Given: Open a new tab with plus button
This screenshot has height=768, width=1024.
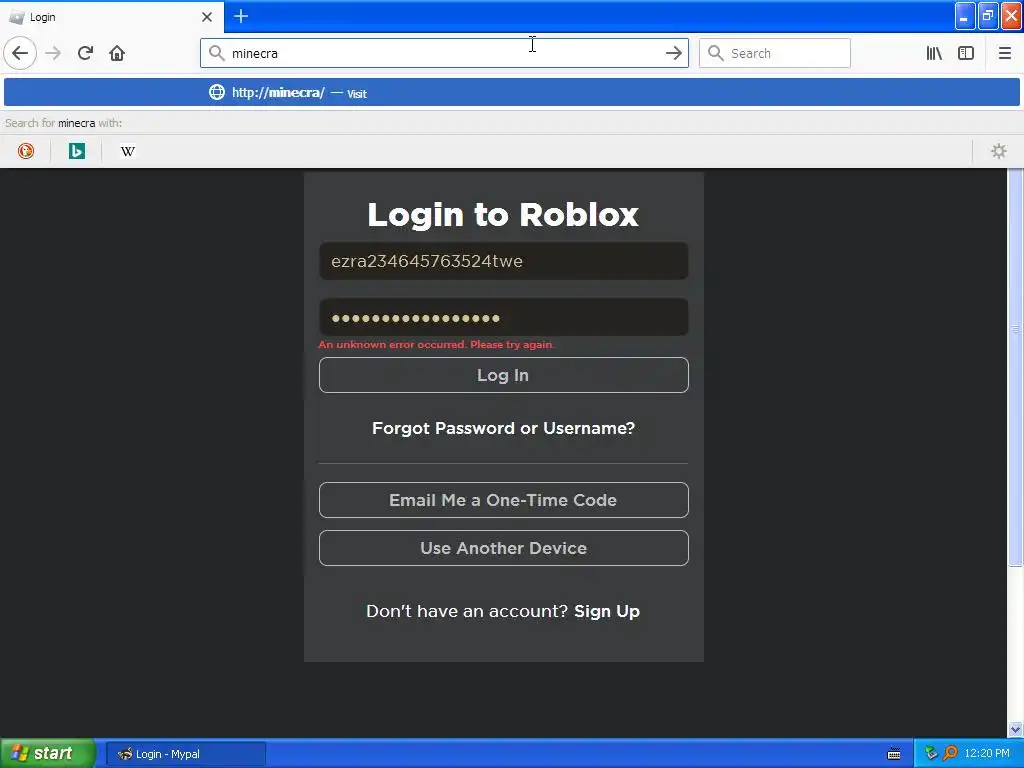Looking at the screenshot, I should point(241,16).
